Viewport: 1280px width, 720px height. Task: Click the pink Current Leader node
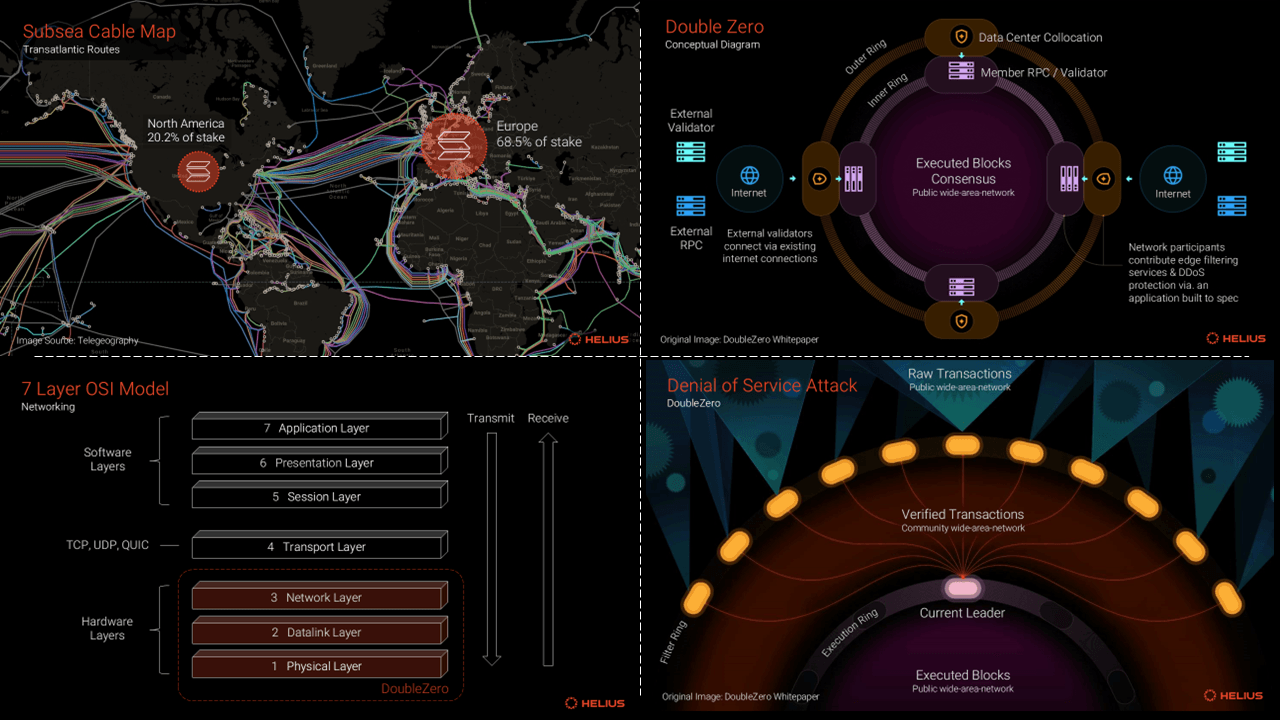[x=961, y=588]
